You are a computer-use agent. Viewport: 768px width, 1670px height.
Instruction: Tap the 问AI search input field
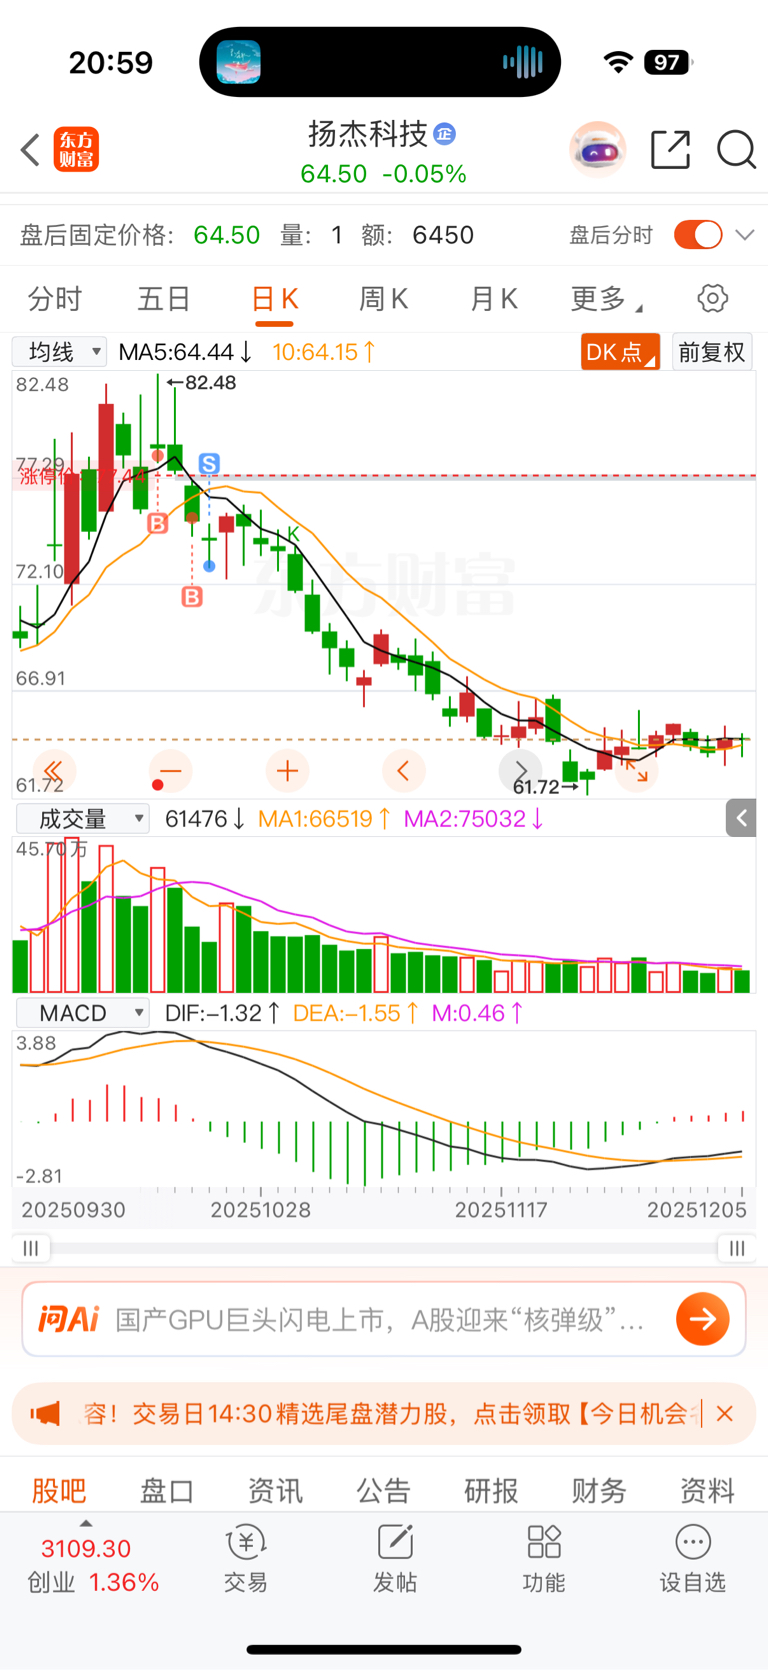pyautogui.click(x=384, y=1319)
